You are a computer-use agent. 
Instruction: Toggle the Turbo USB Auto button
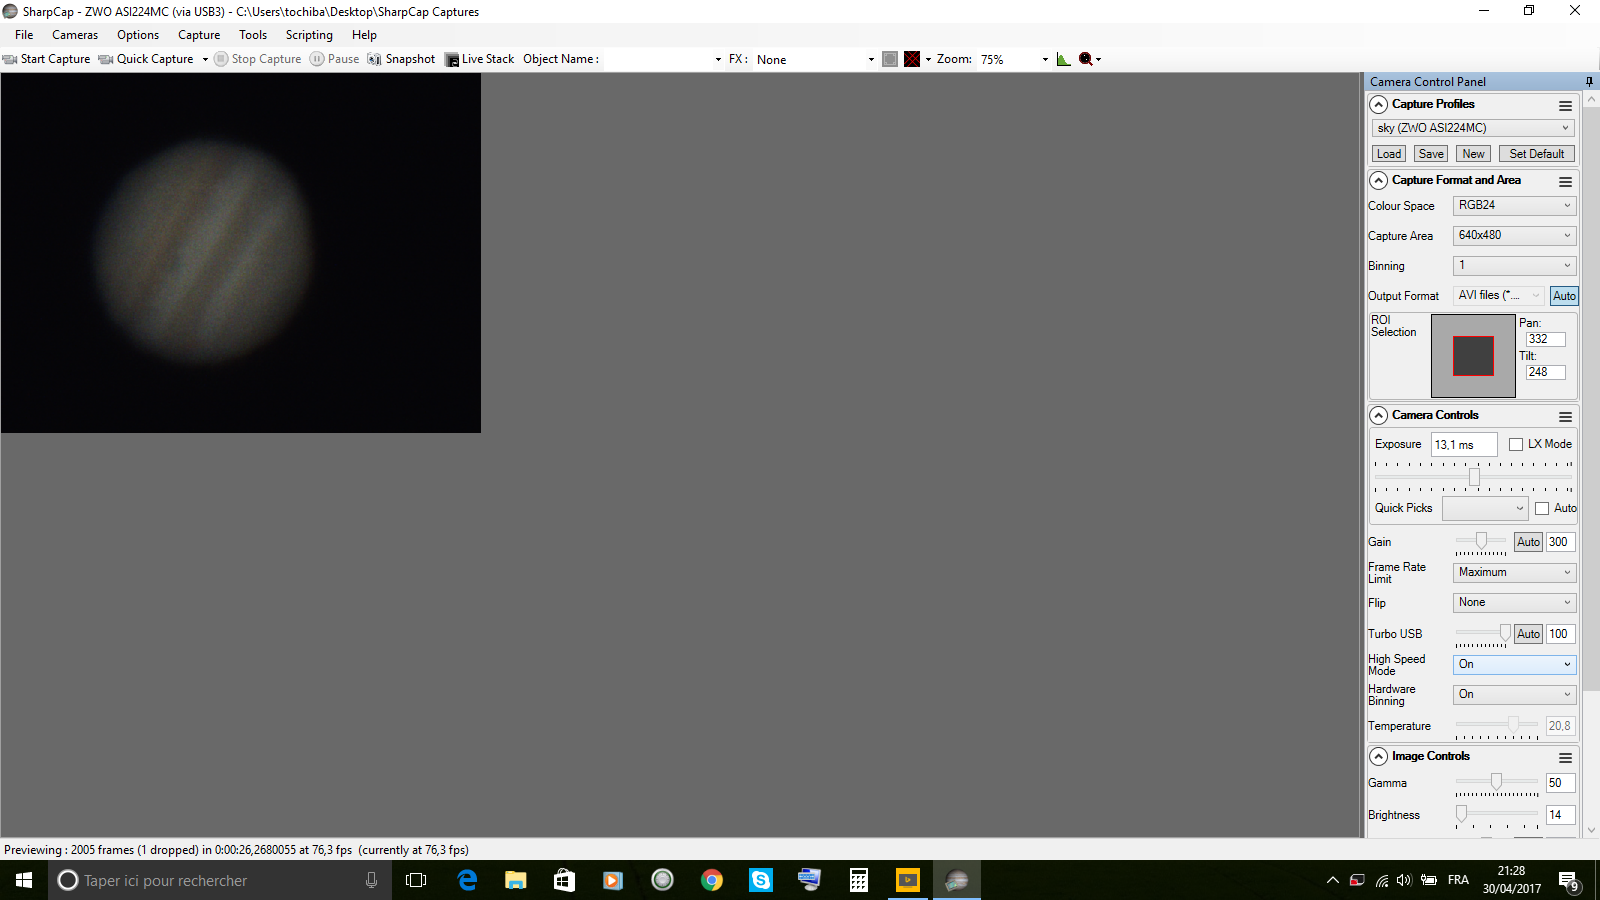point(1528,634)
